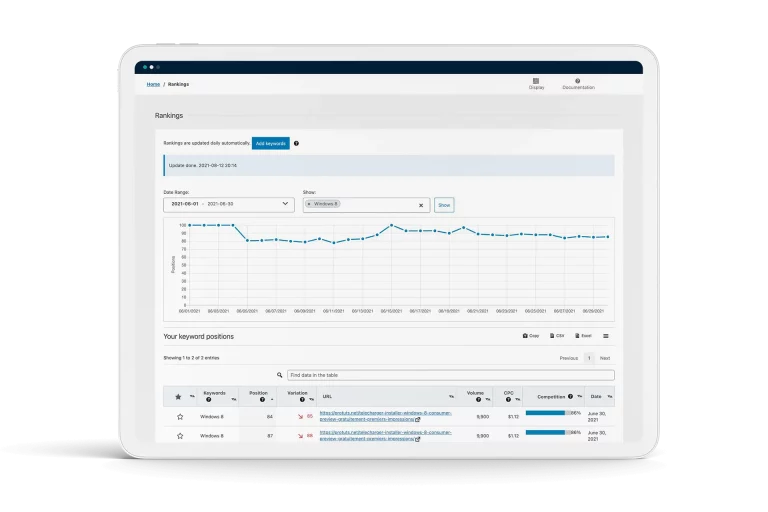
Task: Star the first Windows 8 keyword row
Action: coord(180,416)
